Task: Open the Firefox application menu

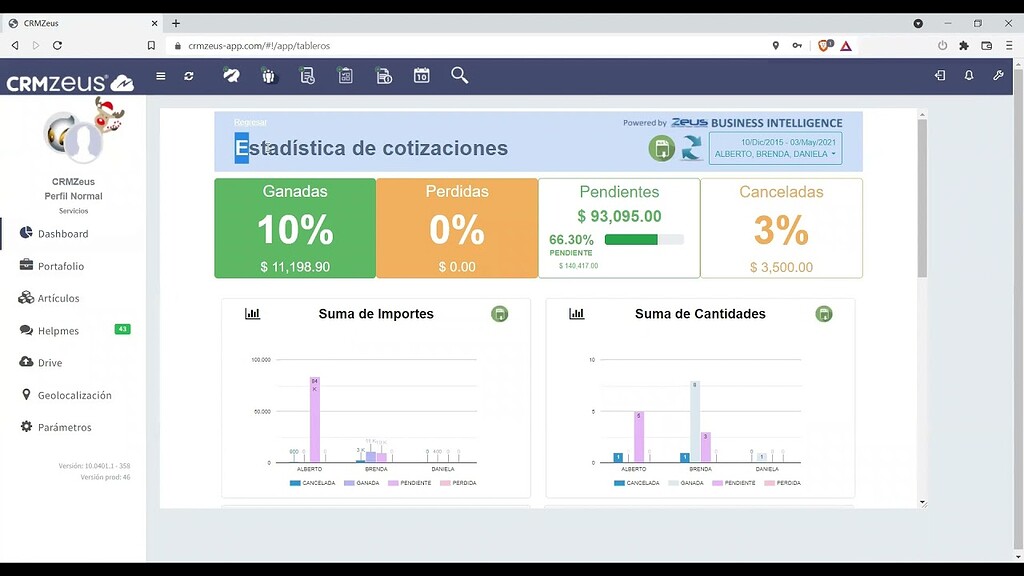Action: click(x=1010, y=45)
